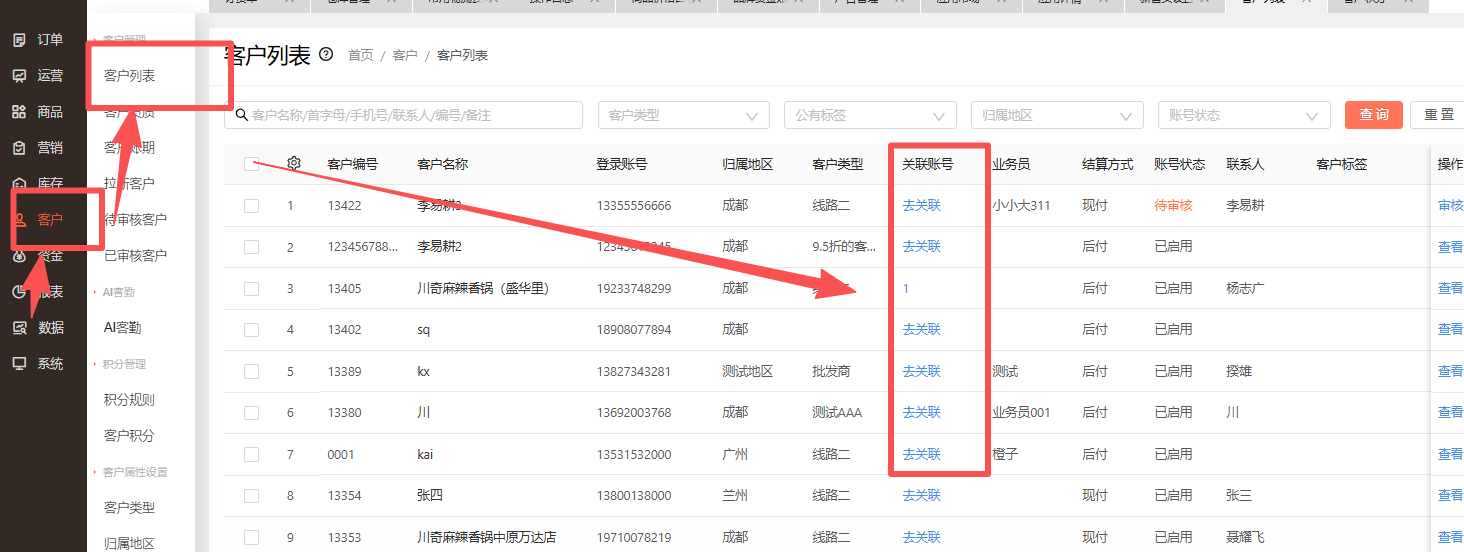1464x552 pixels.
Task: Click the 登录账号 column header
Action: [622, 164]
